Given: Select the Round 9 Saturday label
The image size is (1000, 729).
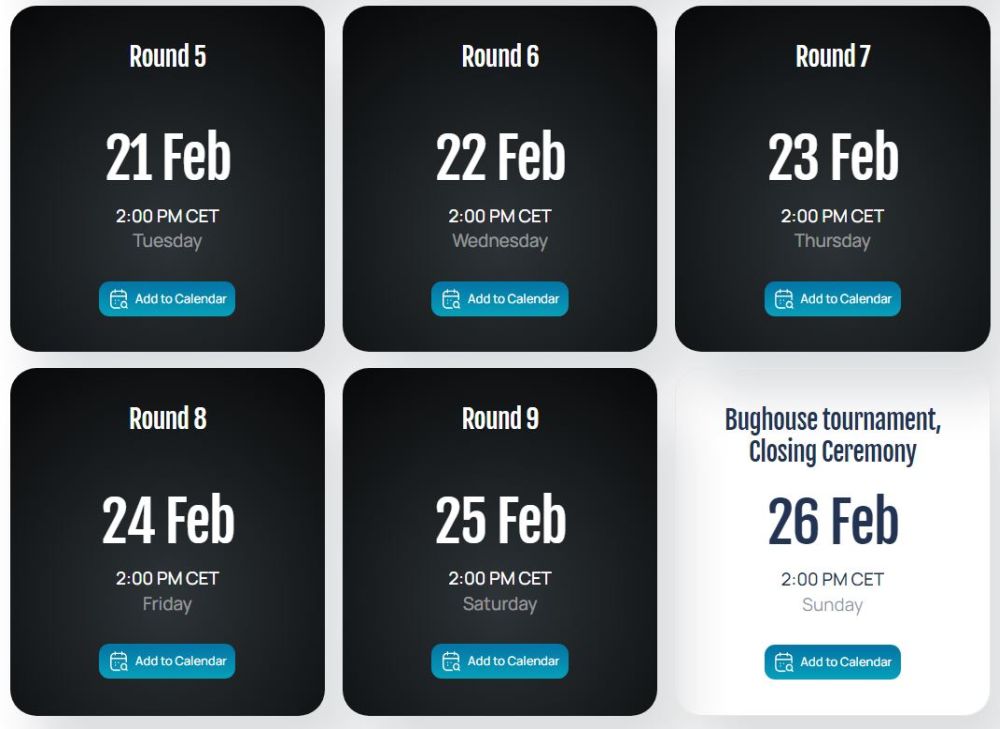Looking at the screenshot, I should (500, 604).
